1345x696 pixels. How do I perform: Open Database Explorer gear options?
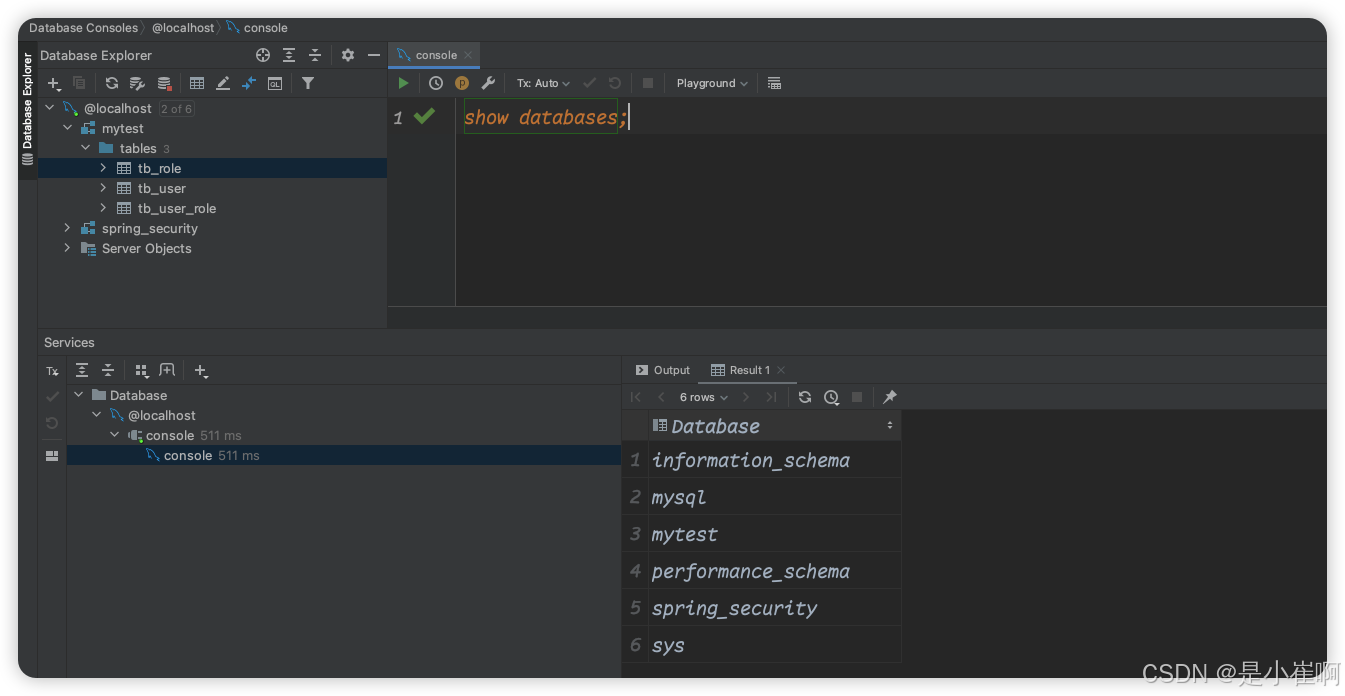click(348, 55)
